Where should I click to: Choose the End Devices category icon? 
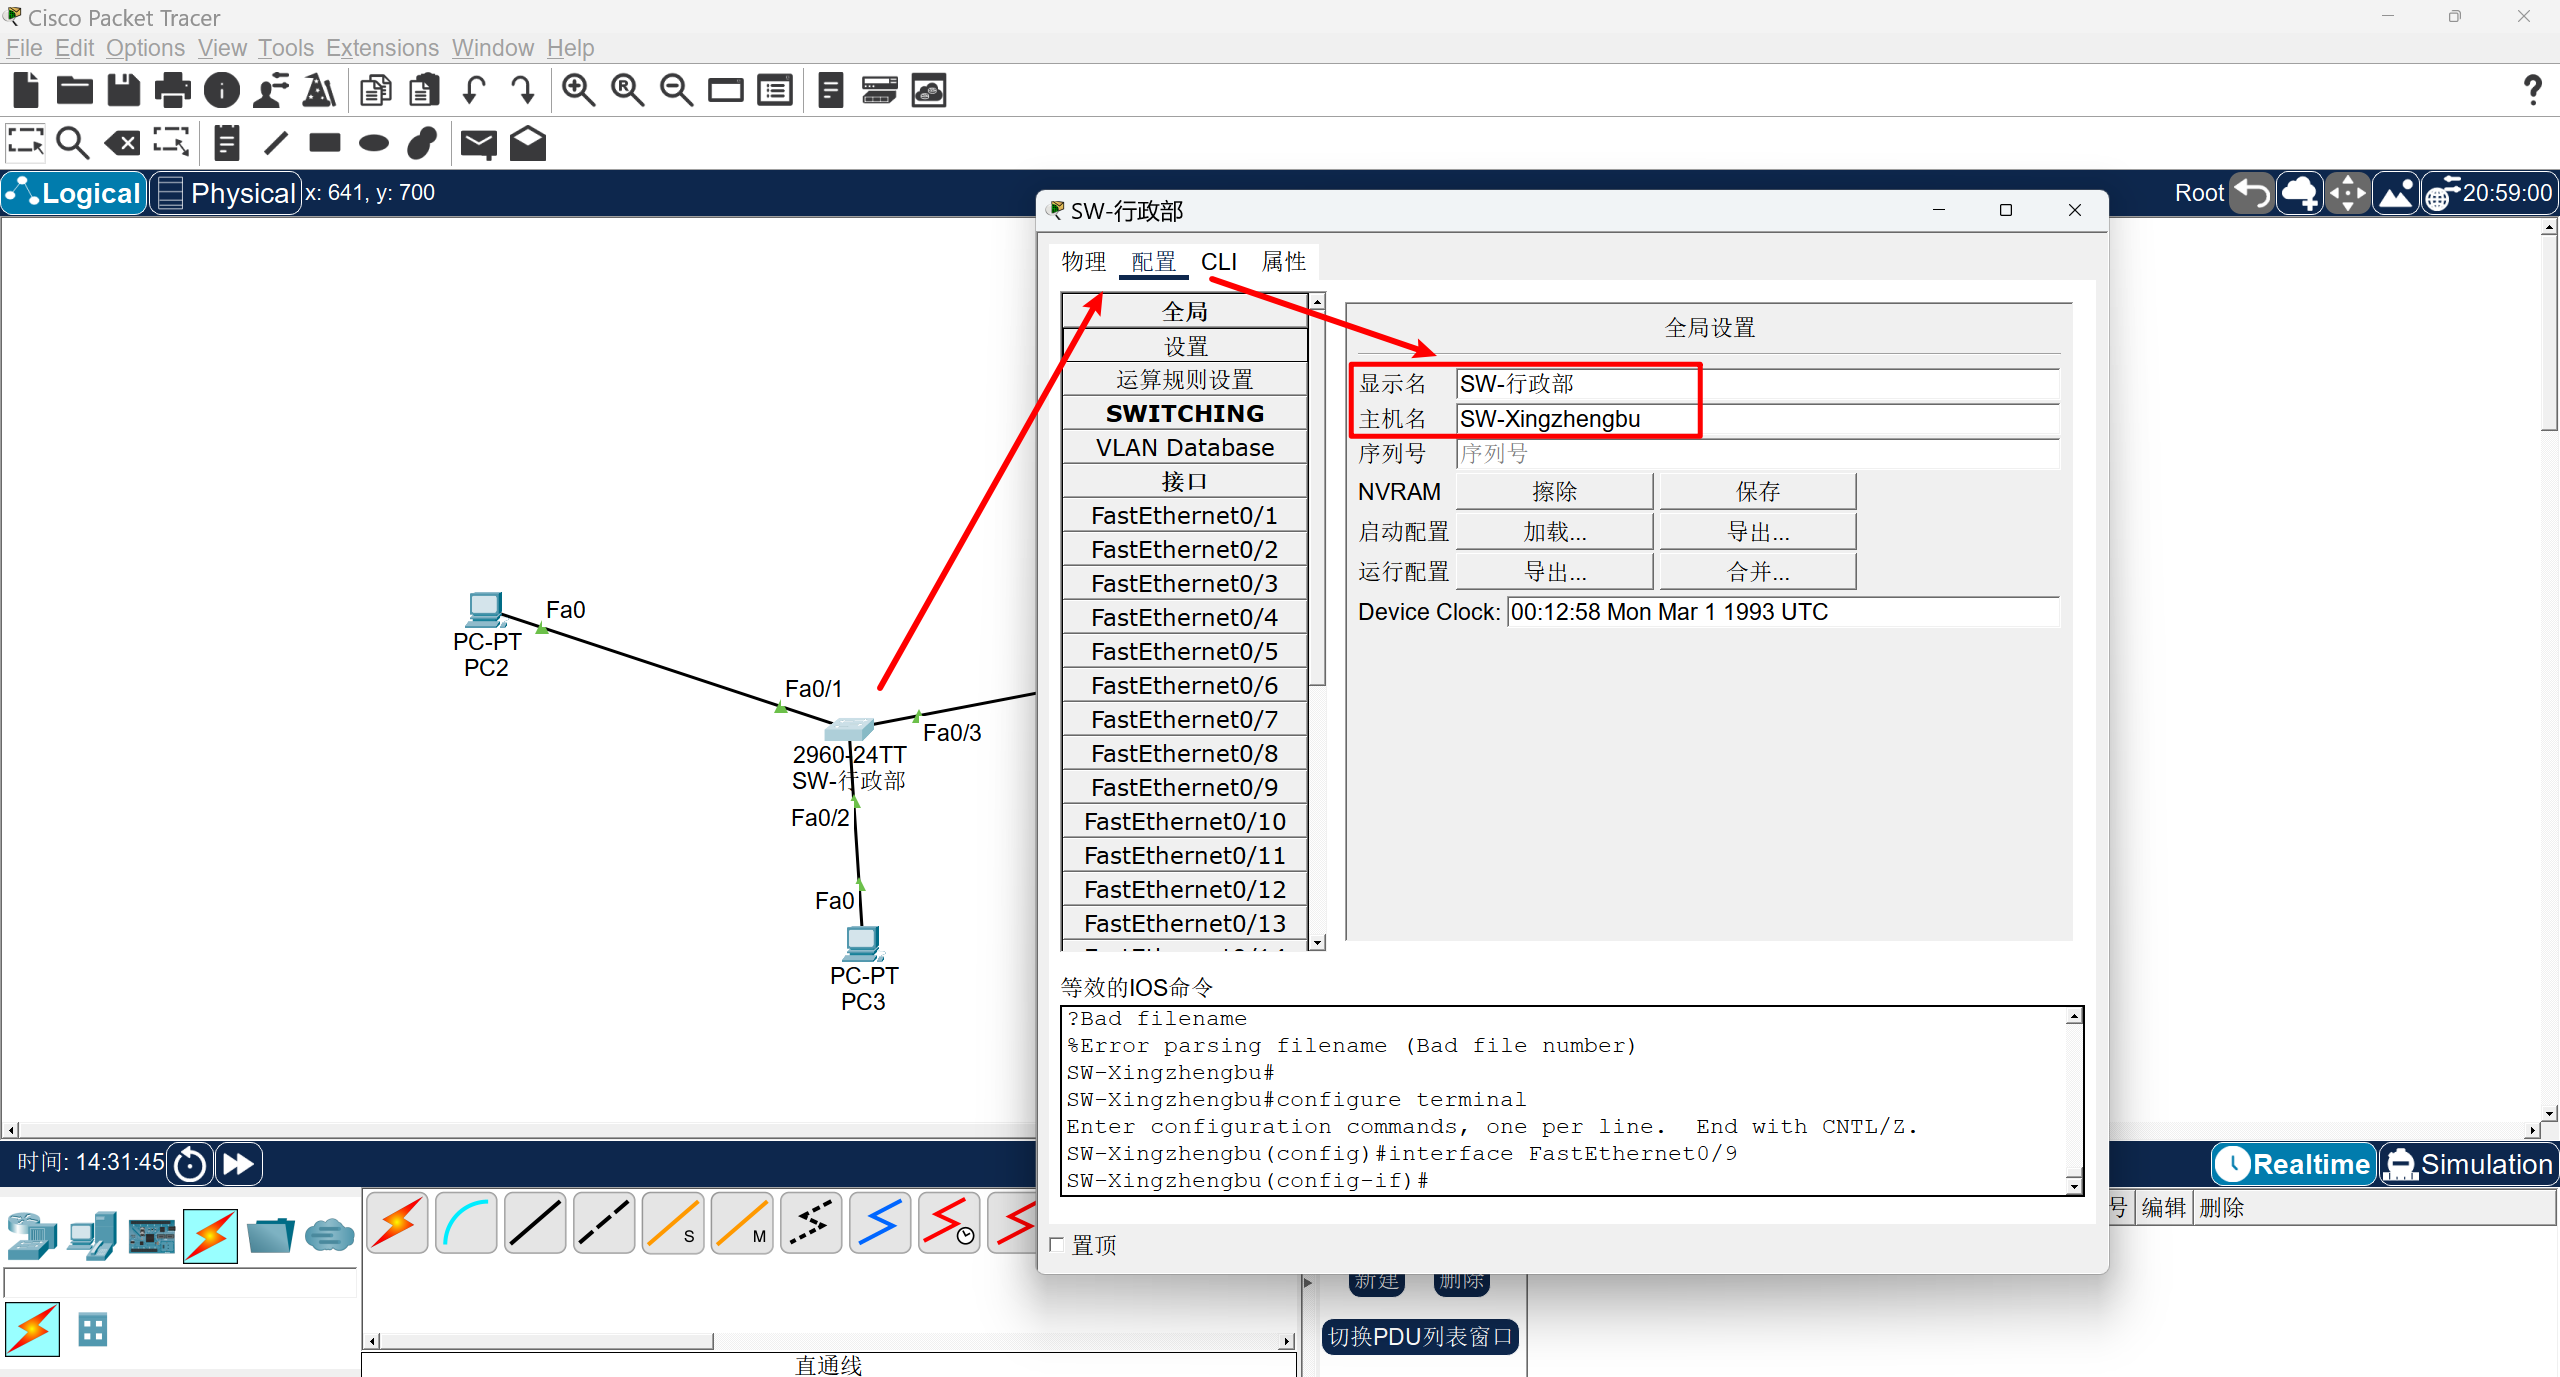point(92,1236)
